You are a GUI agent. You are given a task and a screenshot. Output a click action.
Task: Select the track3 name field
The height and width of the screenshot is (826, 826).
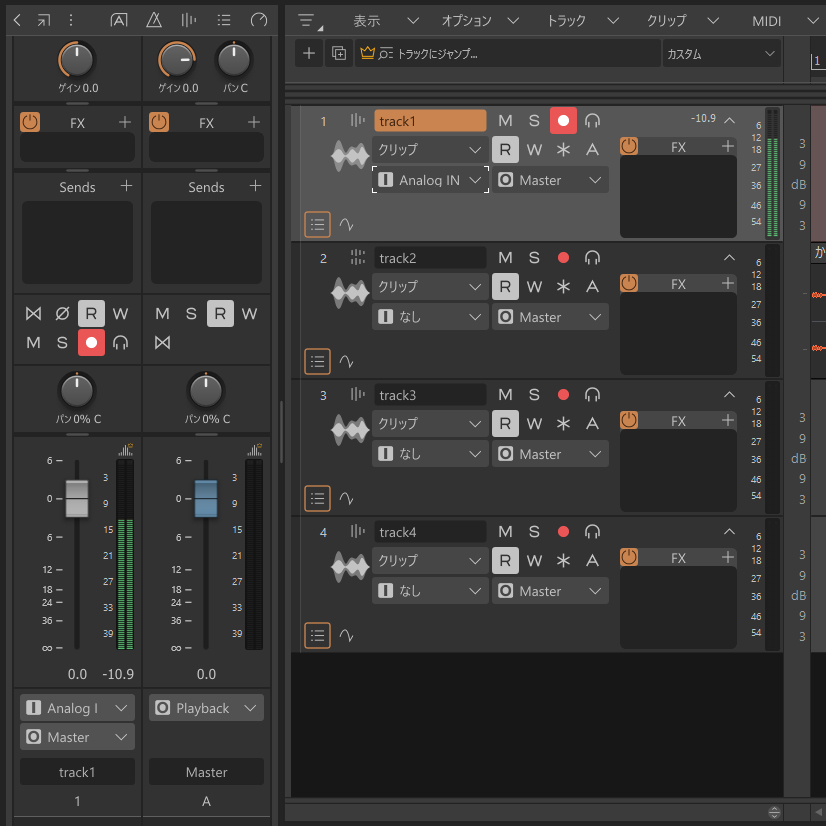pyautogui.click(x=430, y=395)
